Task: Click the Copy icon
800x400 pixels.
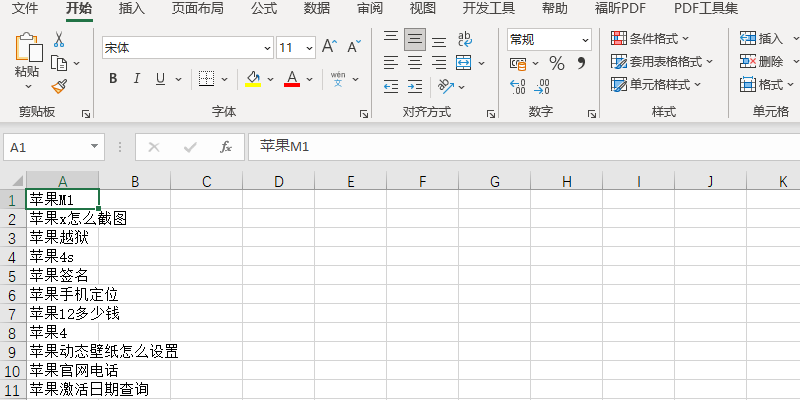Action: [59, 63]
